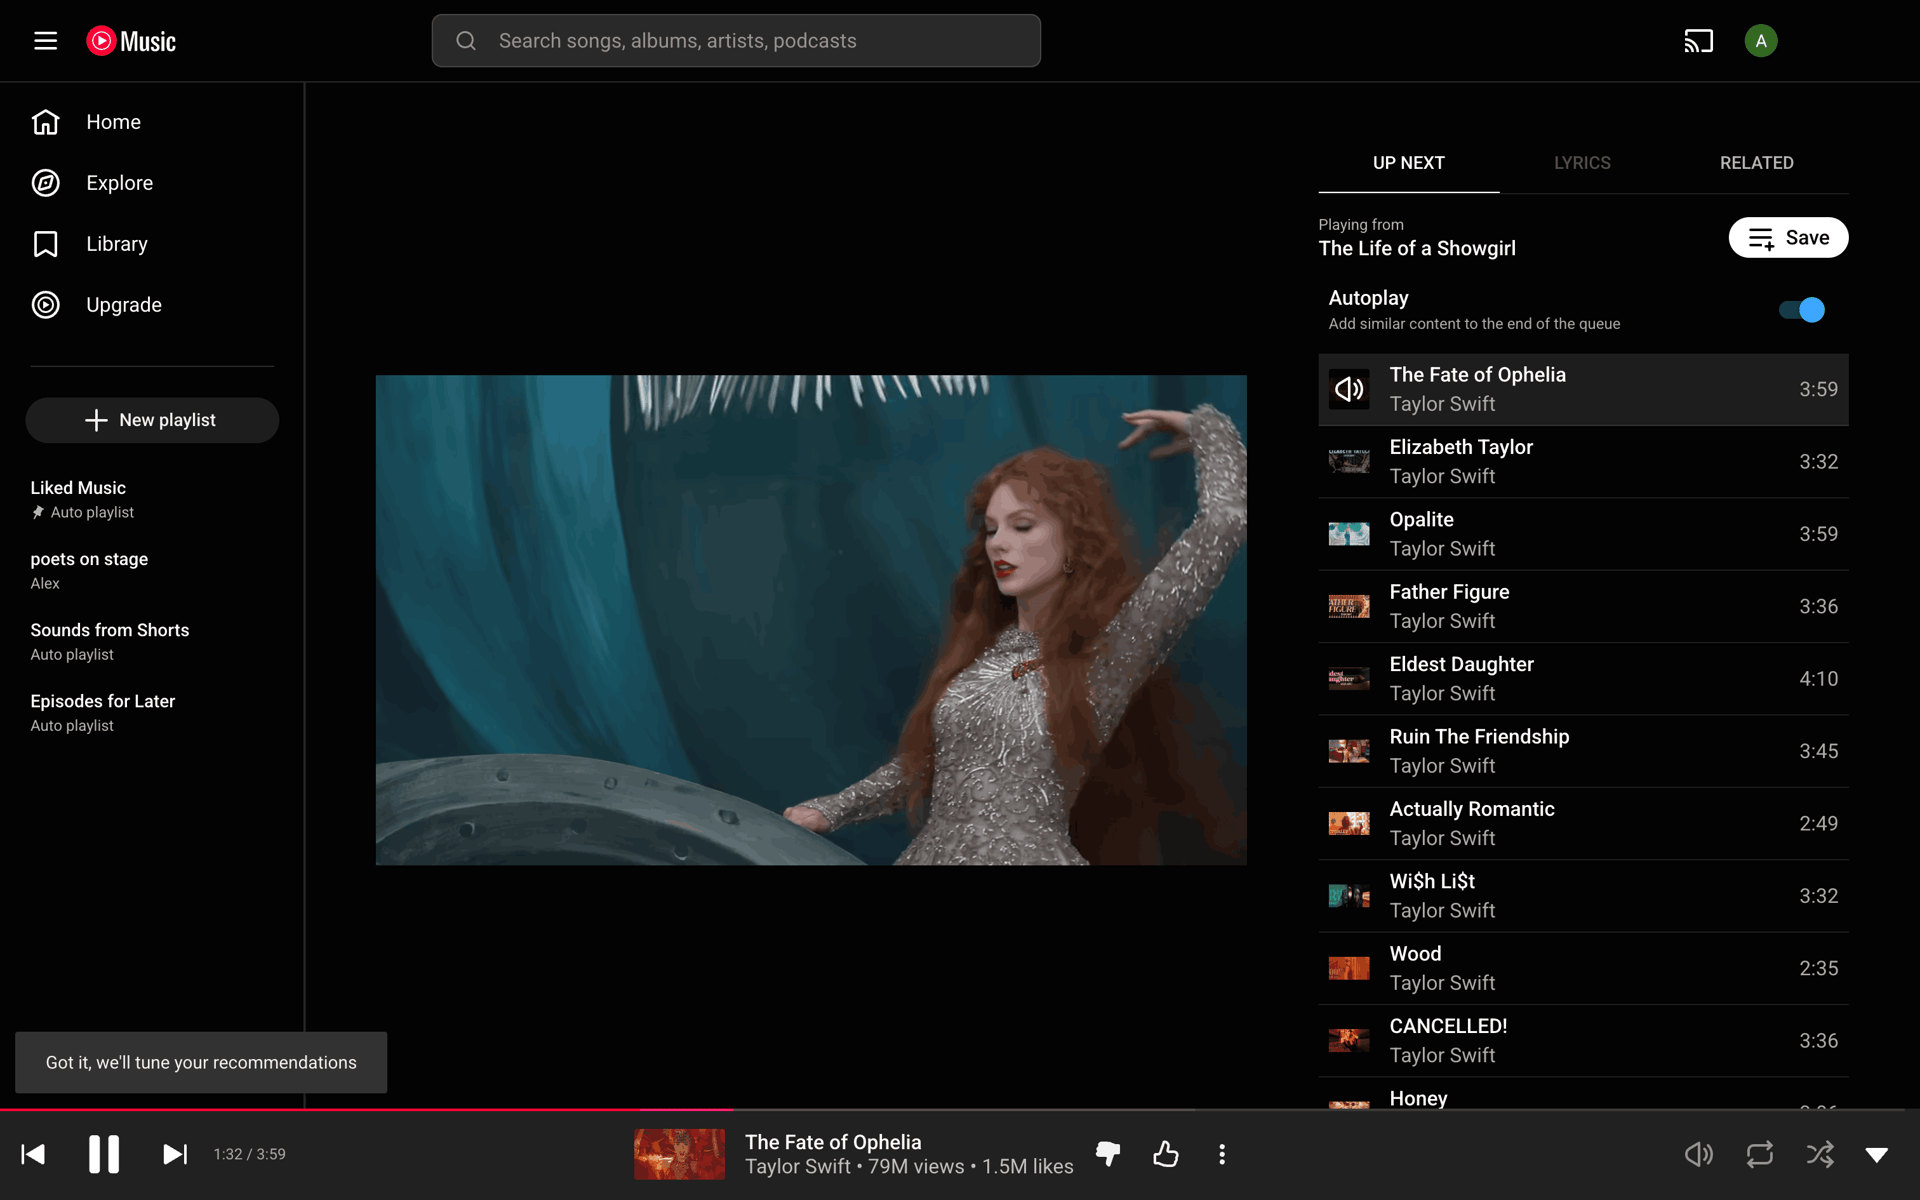This screenshot has height=1200, width=1920.
Task: Click the volume speaker icon
Action: tap(1698, 1154)
